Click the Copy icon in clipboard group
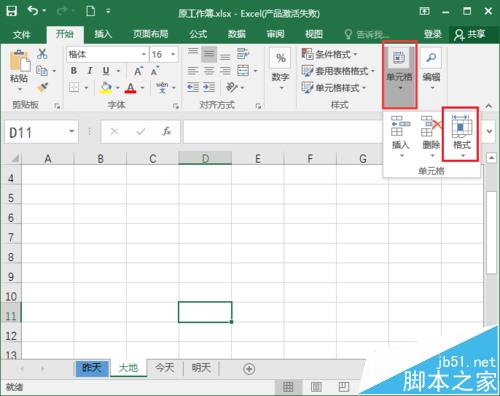500x396 pixels. point(42,71)
